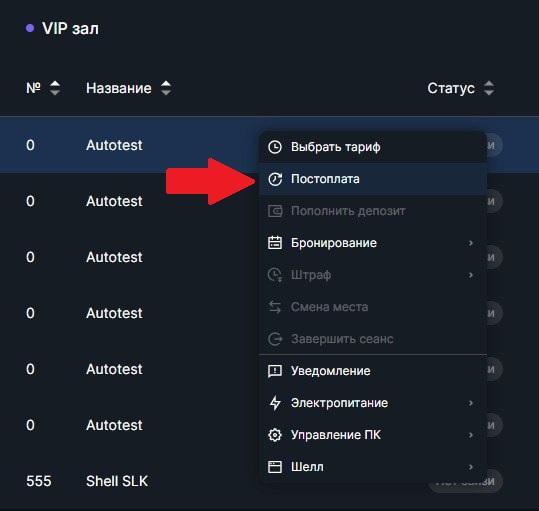Click the wallet icon beside Пополнить депозит

(x=275, y=211)
